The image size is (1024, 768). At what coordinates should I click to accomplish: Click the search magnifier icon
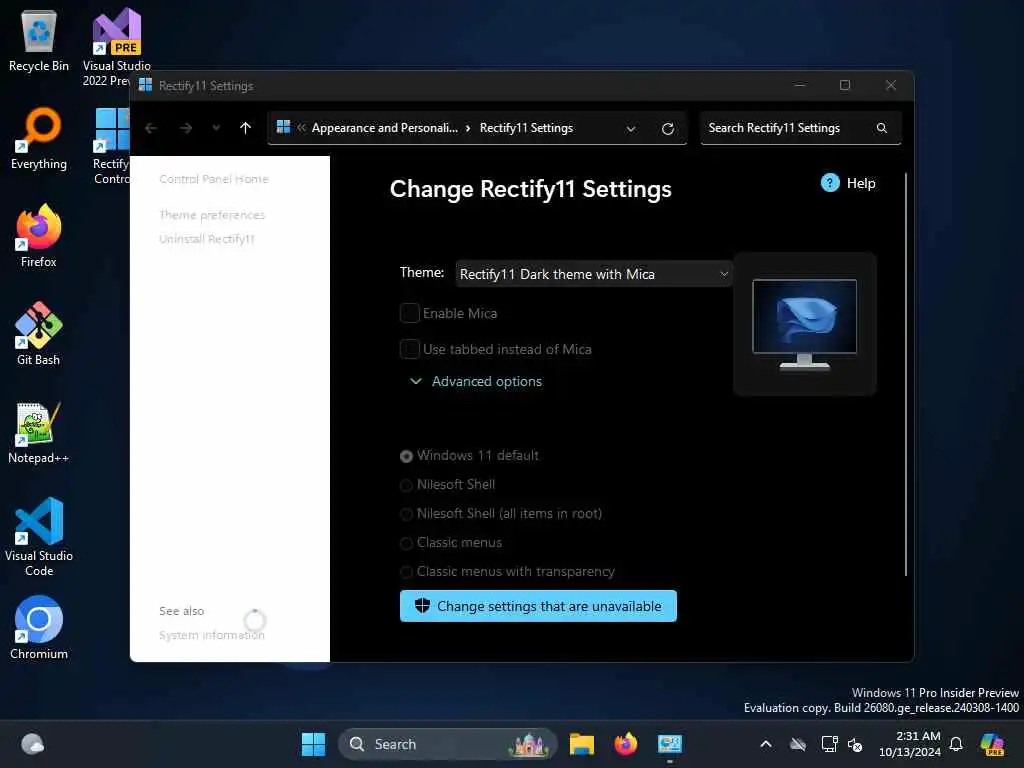tap(882, 128)
